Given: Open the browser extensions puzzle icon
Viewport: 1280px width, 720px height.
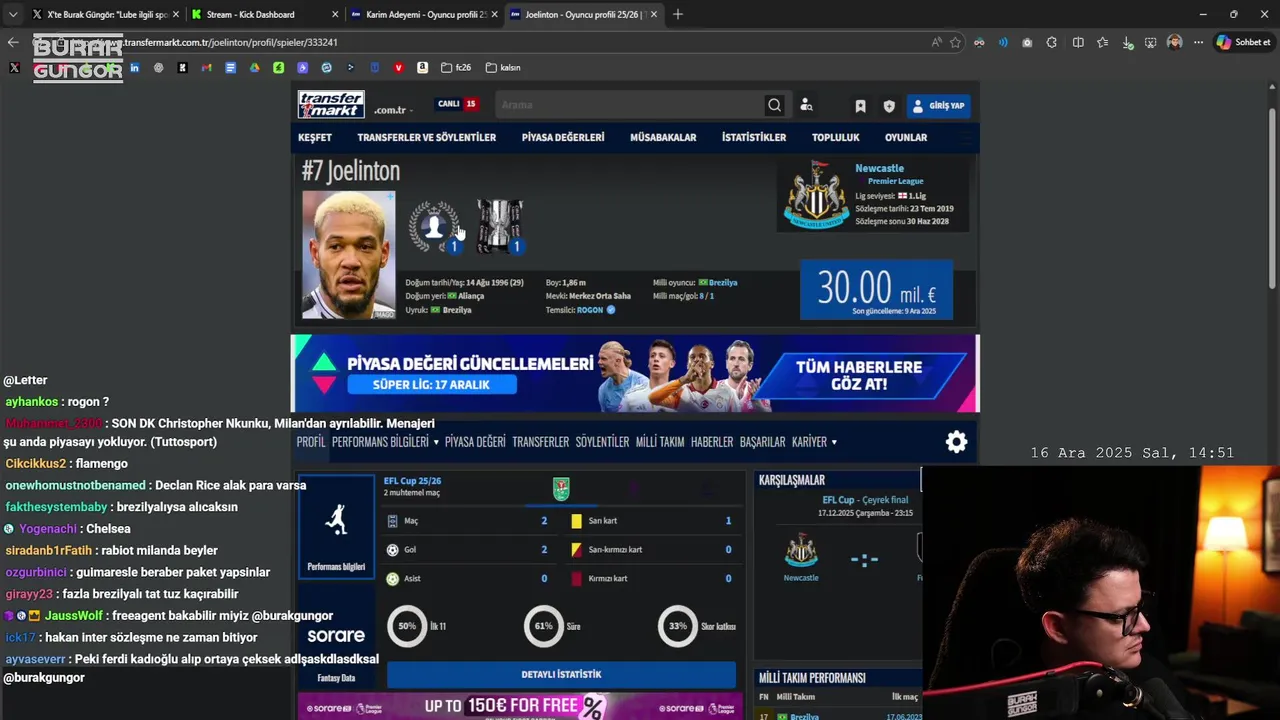Looking at the screenshot, I should 1051,42.
